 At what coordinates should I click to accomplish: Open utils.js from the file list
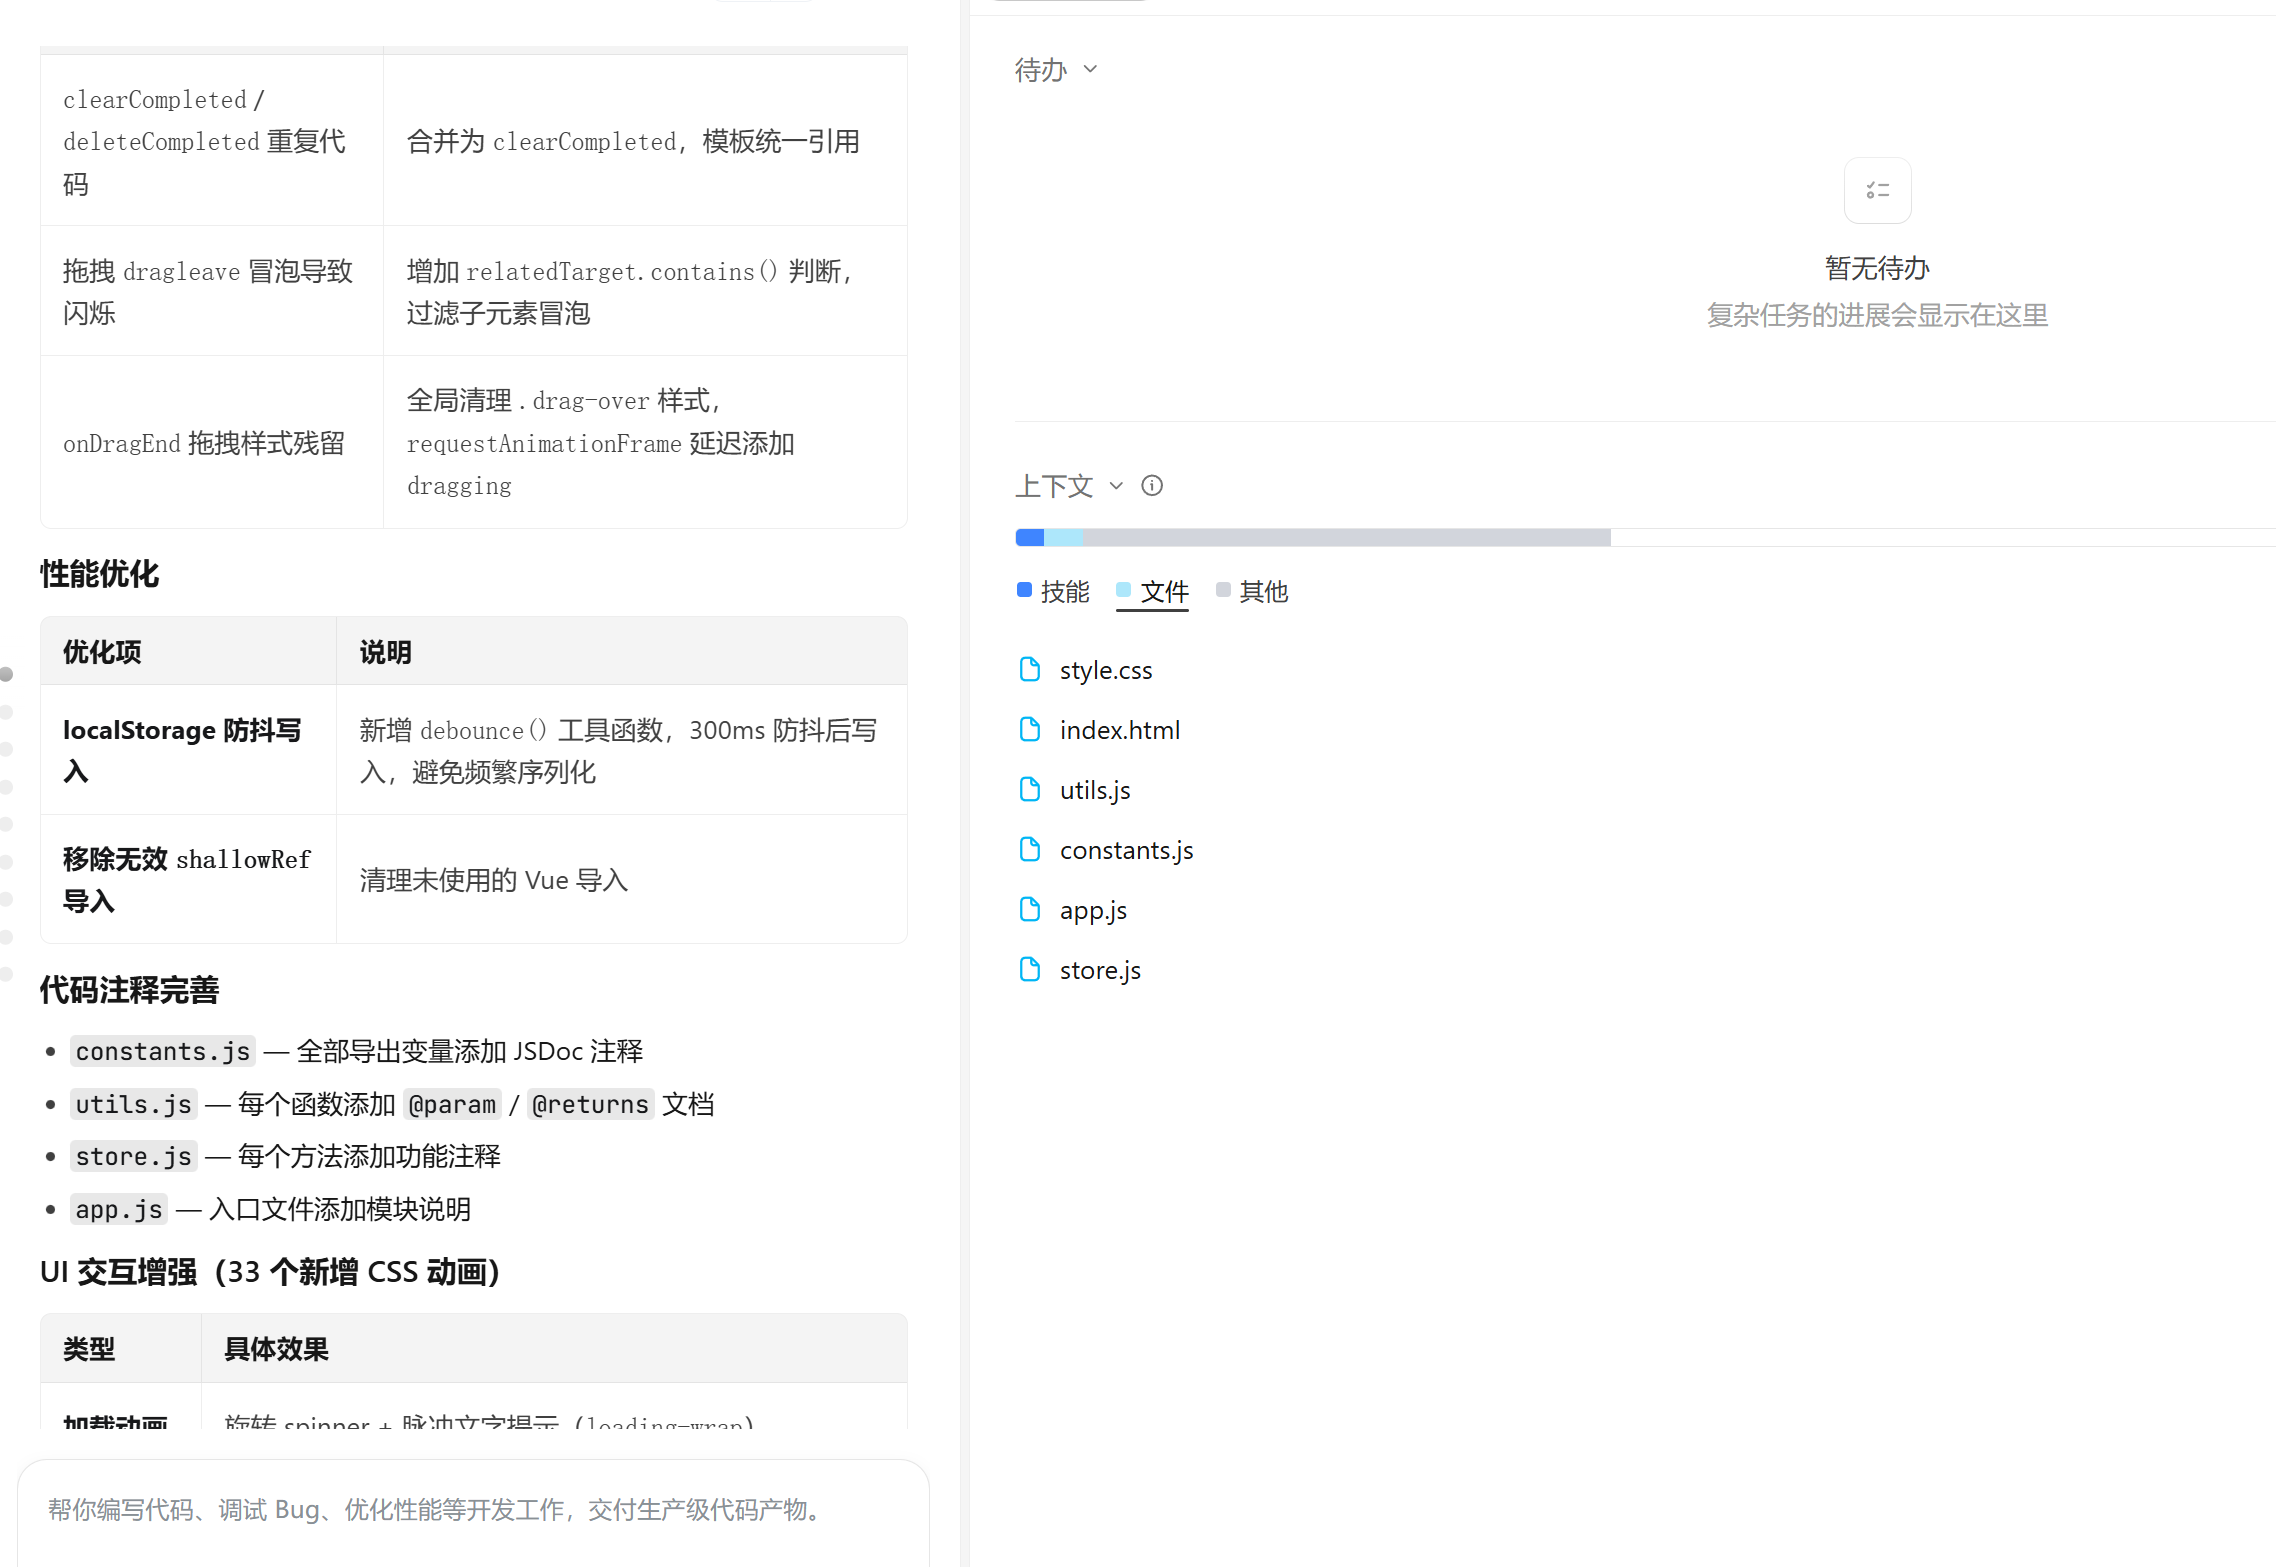[x=1095, y=790]
